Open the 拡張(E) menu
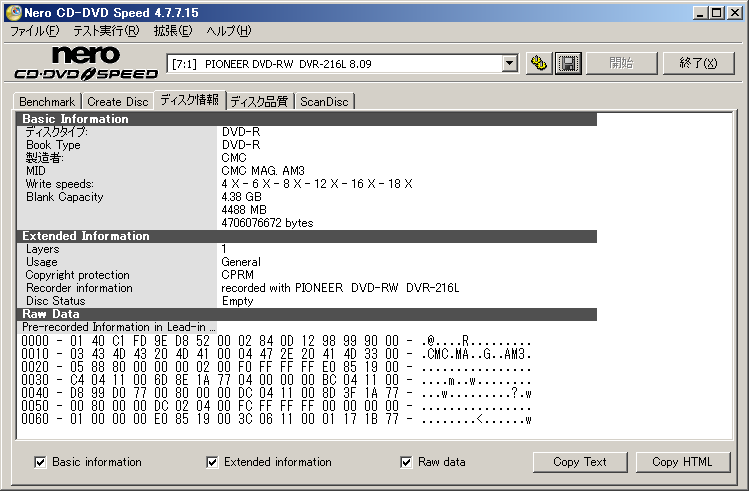 pos(173,31)
